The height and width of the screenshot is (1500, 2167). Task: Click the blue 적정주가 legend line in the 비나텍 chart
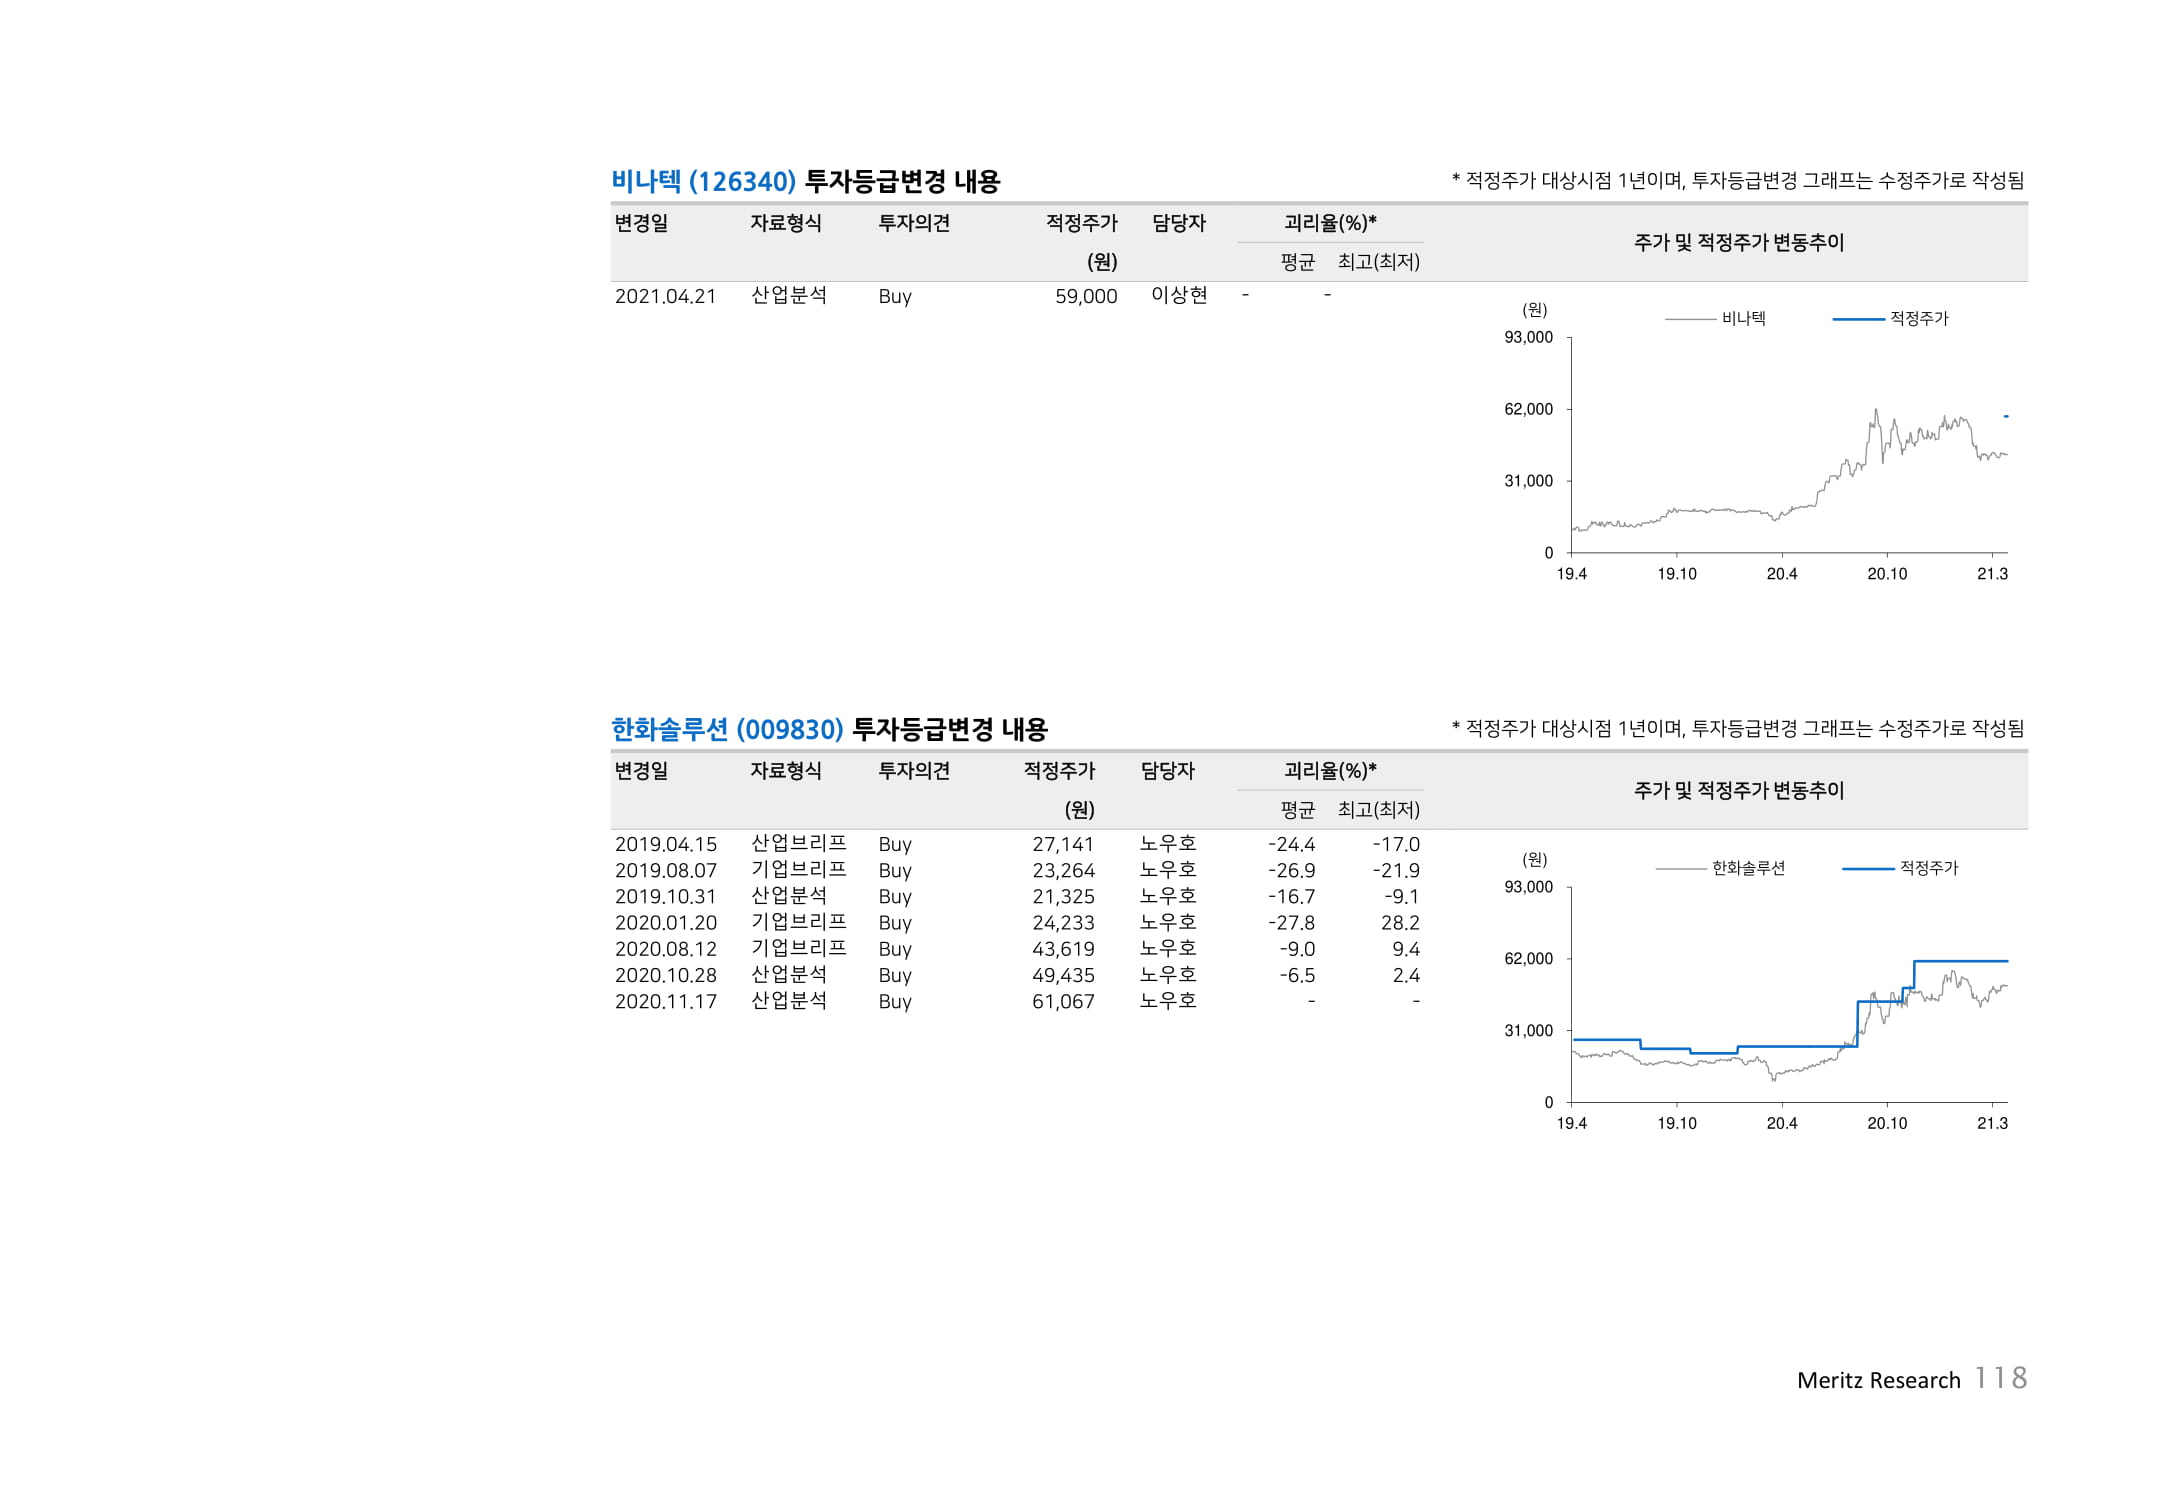coord(1858,319)
